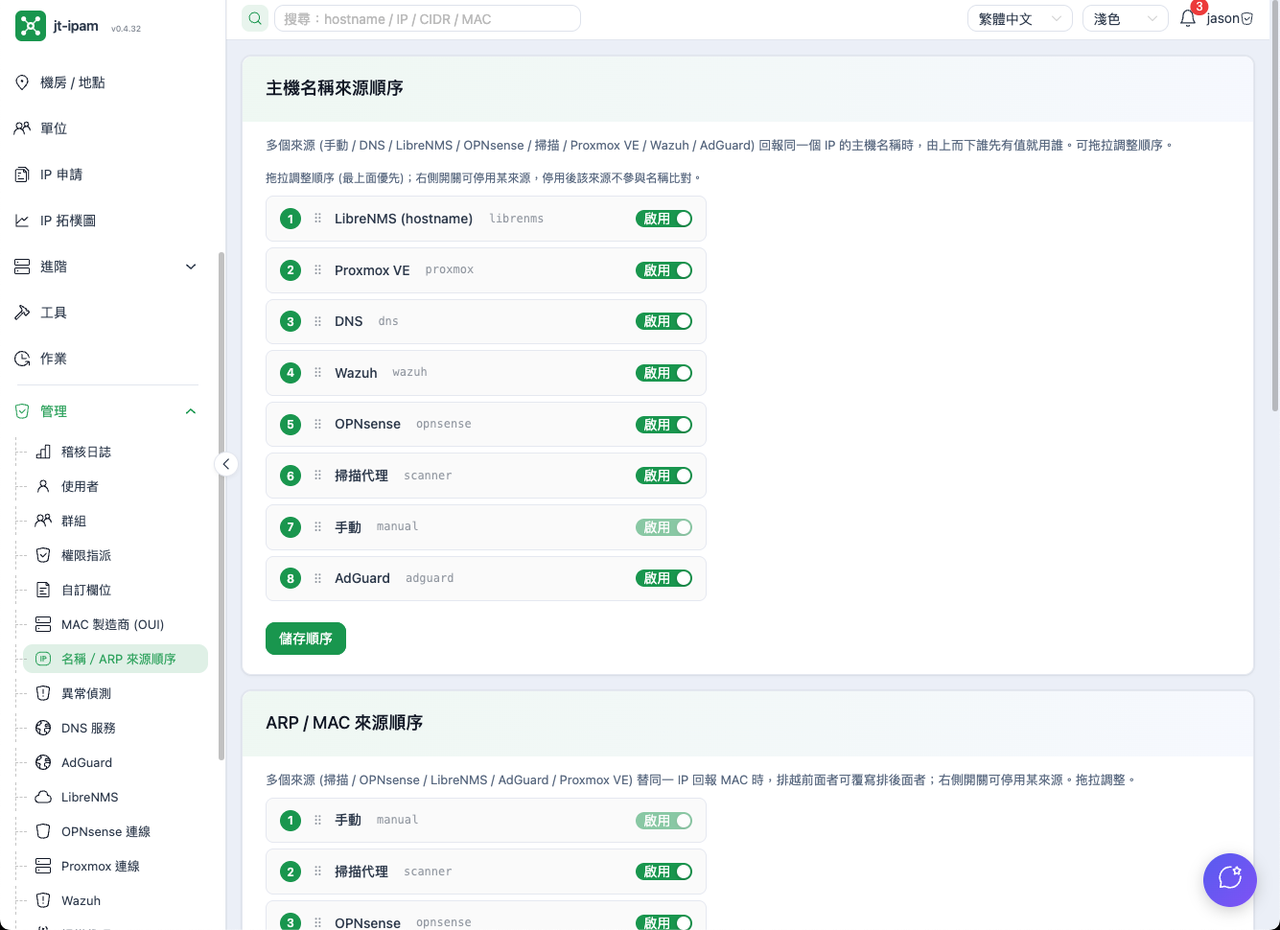Go to IP 申請 page

[x=106, y=174]
